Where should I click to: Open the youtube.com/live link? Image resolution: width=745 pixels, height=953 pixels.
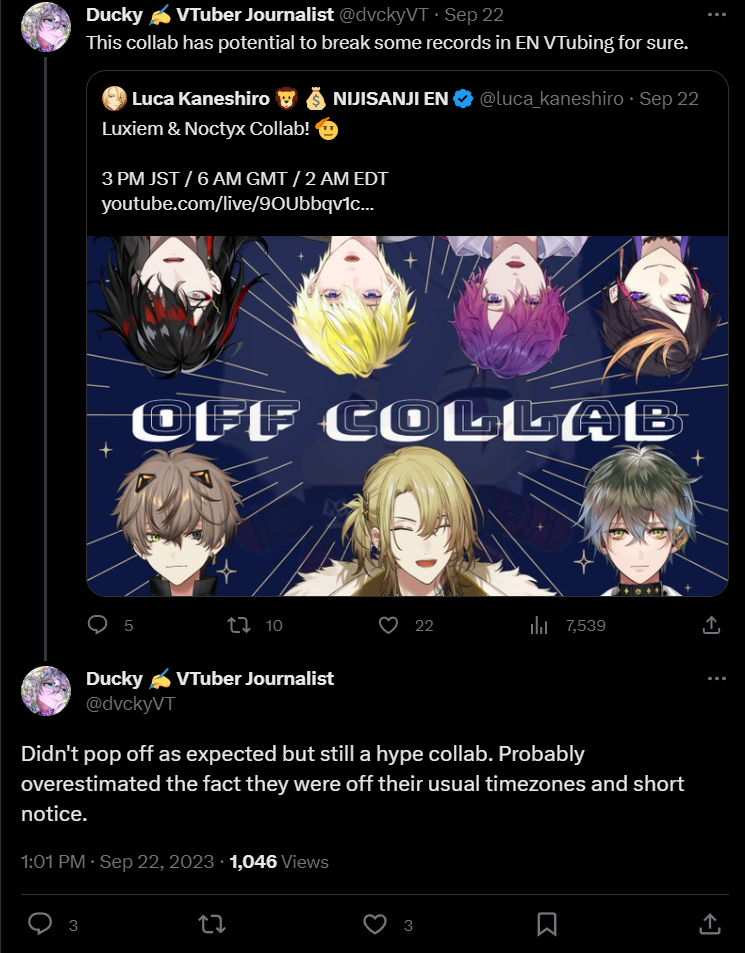click(238, 204)
